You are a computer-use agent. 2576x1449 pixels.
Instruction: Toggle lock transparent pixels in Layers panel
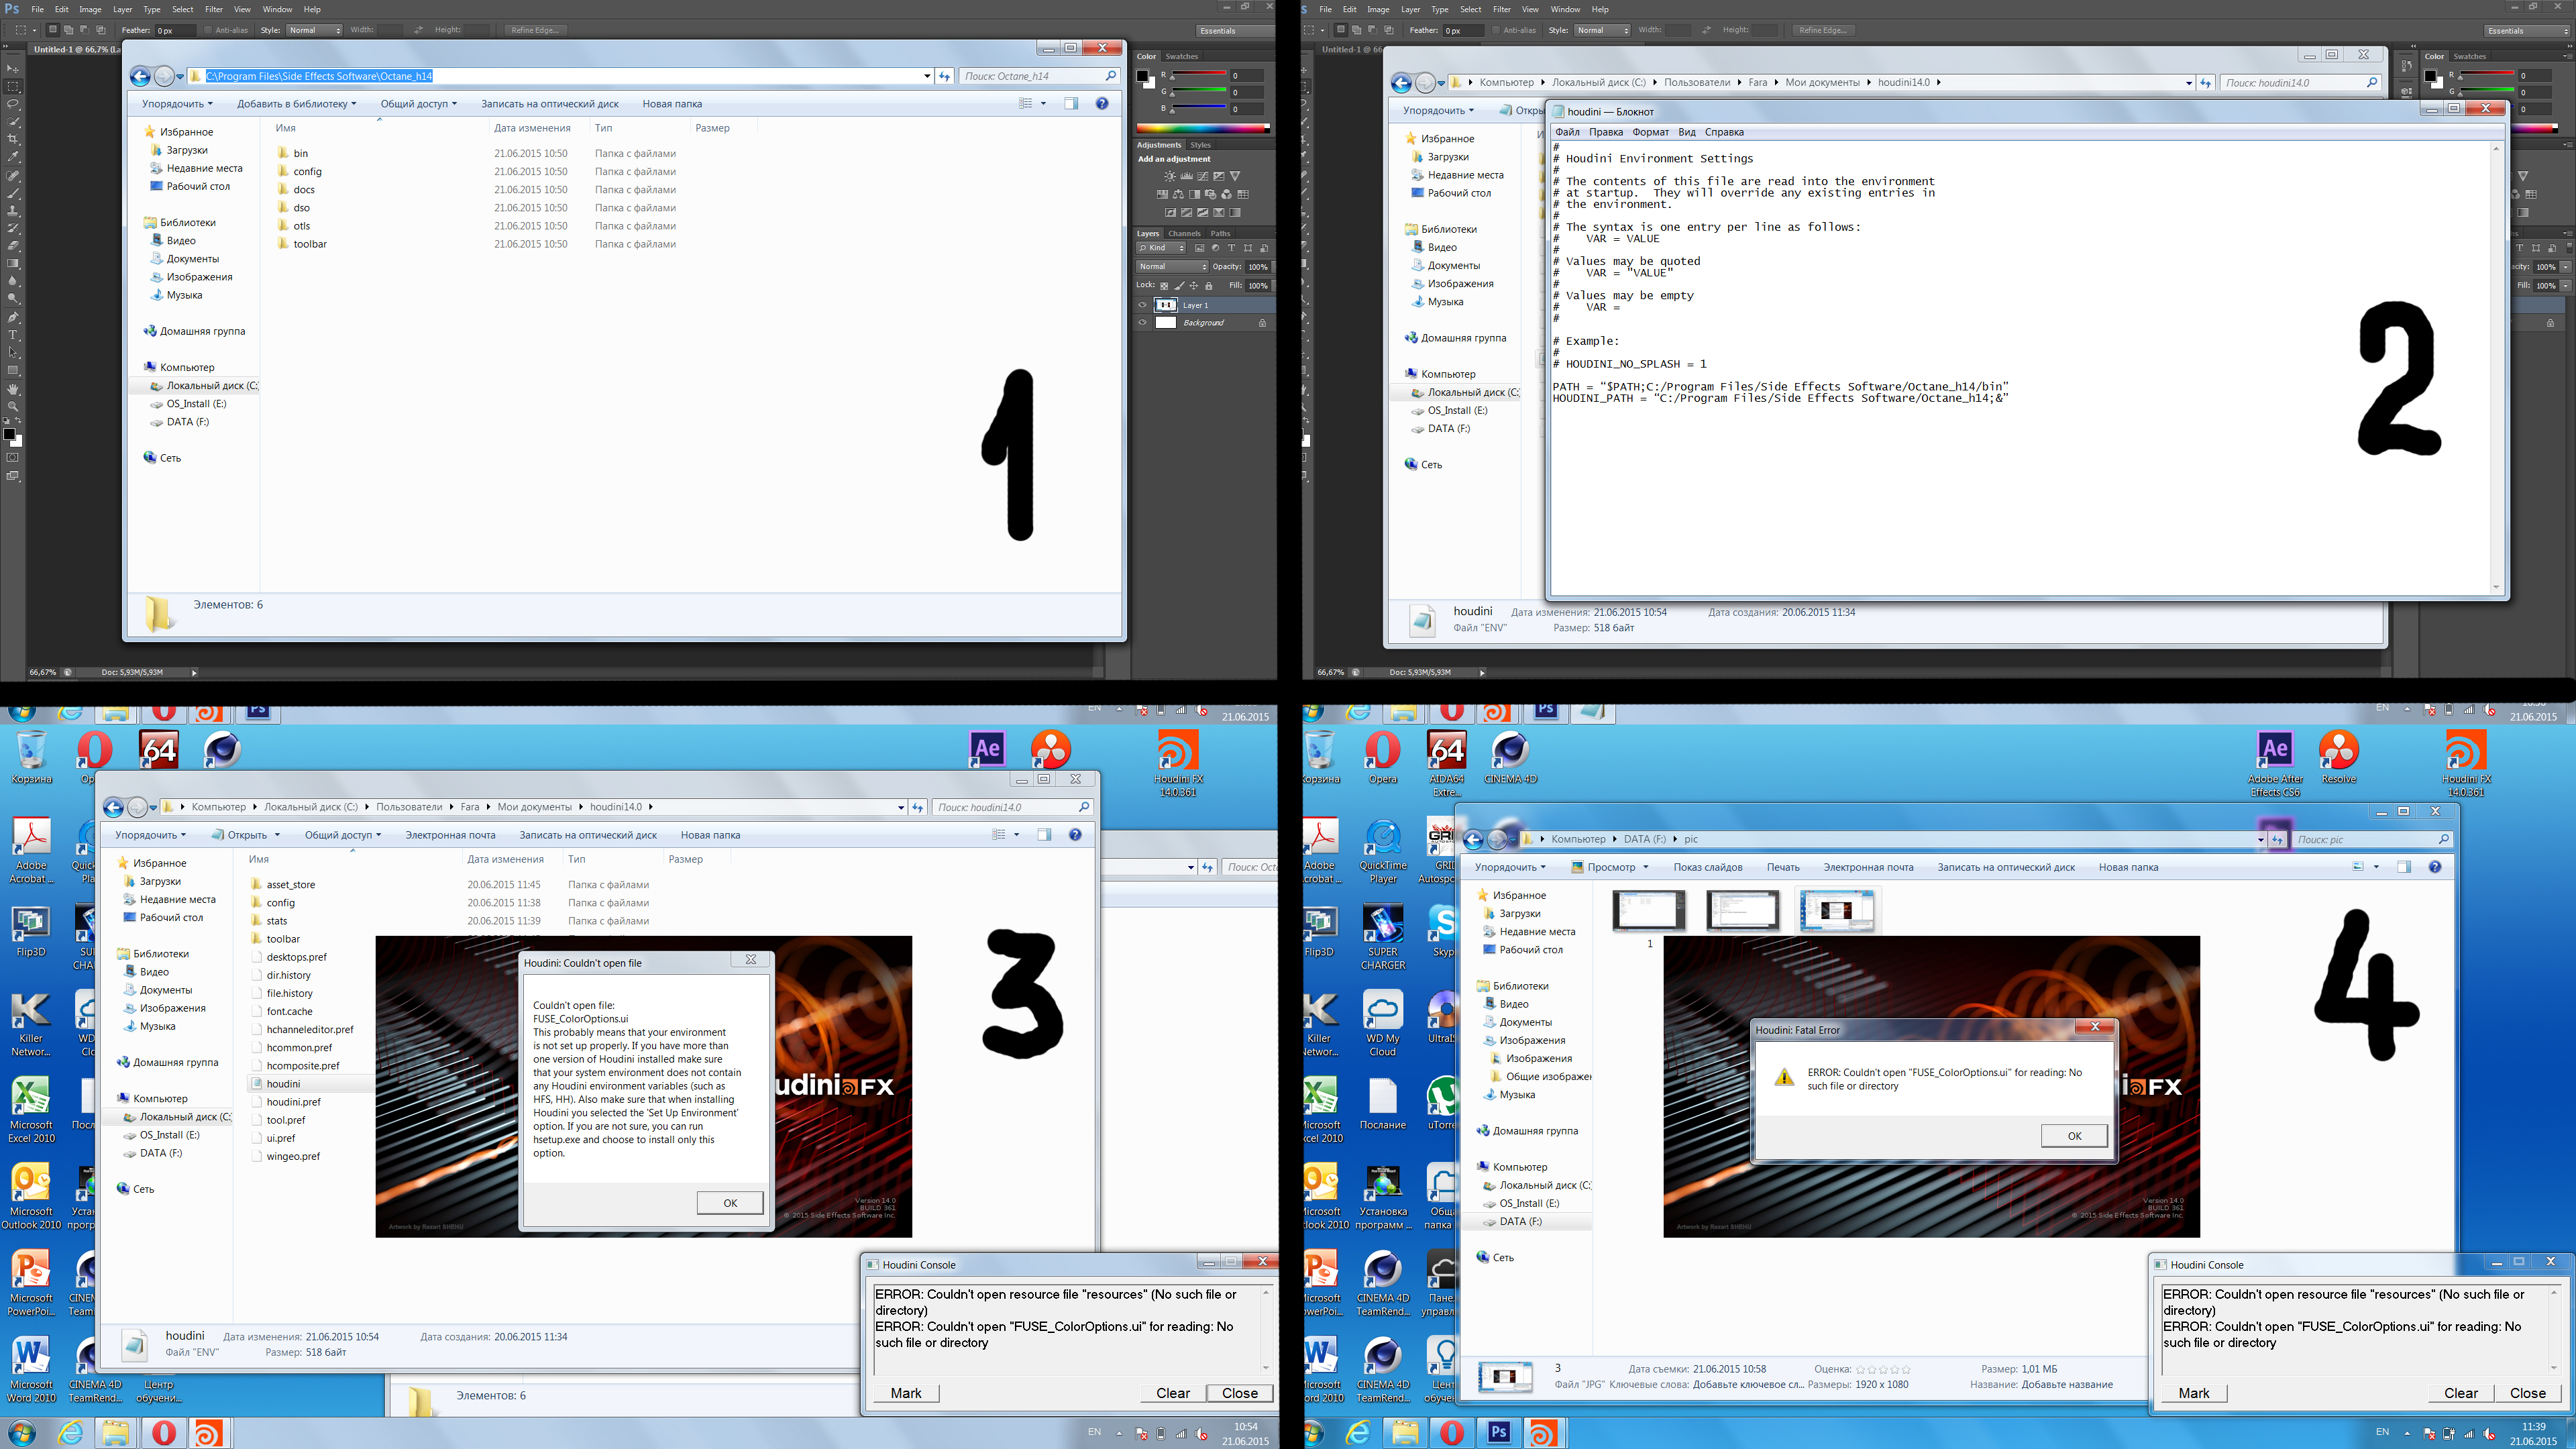(x=1164, y=286)
